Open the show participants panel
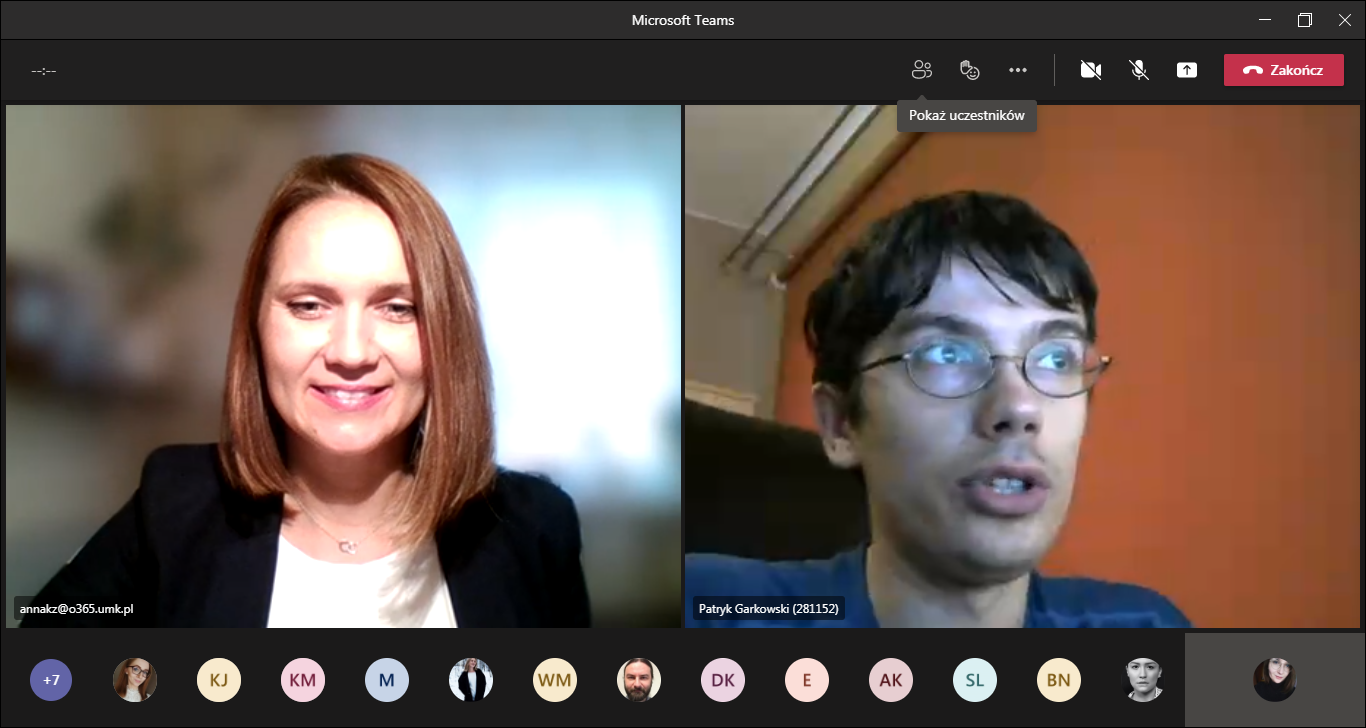 pyautogui.click(x=921, y=70)
